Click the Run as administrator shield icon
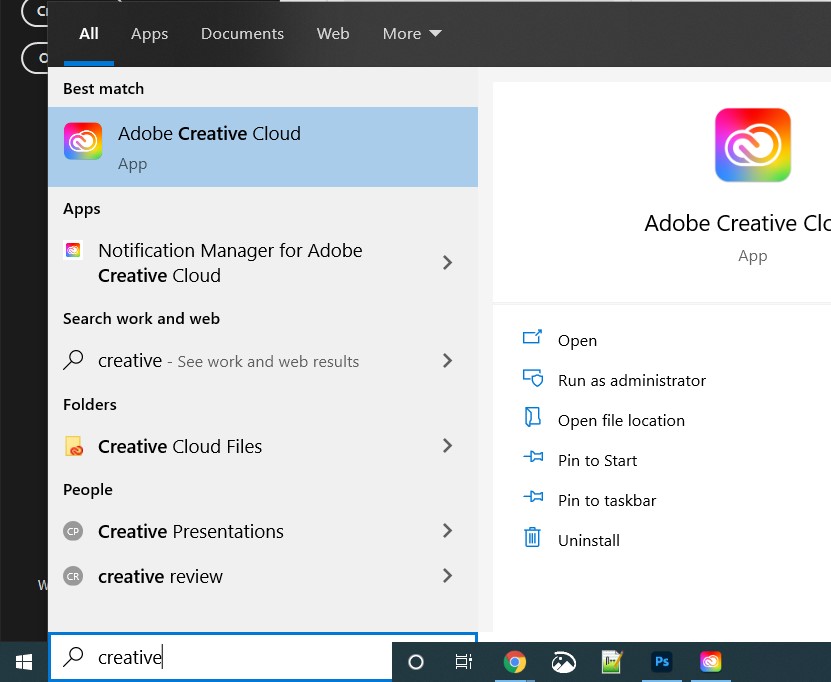The width and height of the screenshot is (831, 682). pyautogui.click(x=533, y=378)
